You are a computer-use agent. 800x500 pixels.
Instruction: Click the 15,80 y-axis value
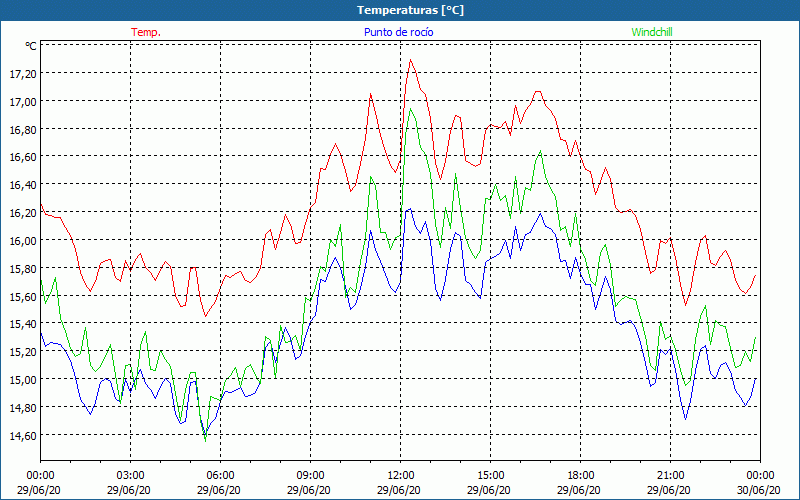click(x=23, y=268)
